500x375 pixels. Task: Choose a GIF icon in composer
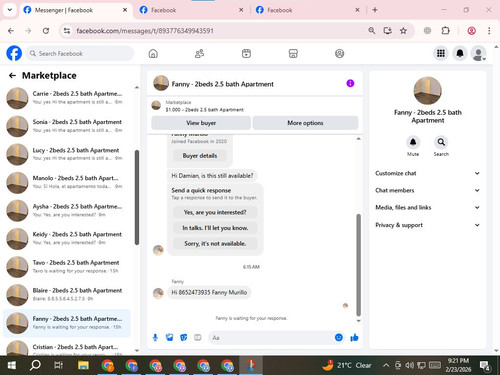pyautogui.click(x=198, y=338)
